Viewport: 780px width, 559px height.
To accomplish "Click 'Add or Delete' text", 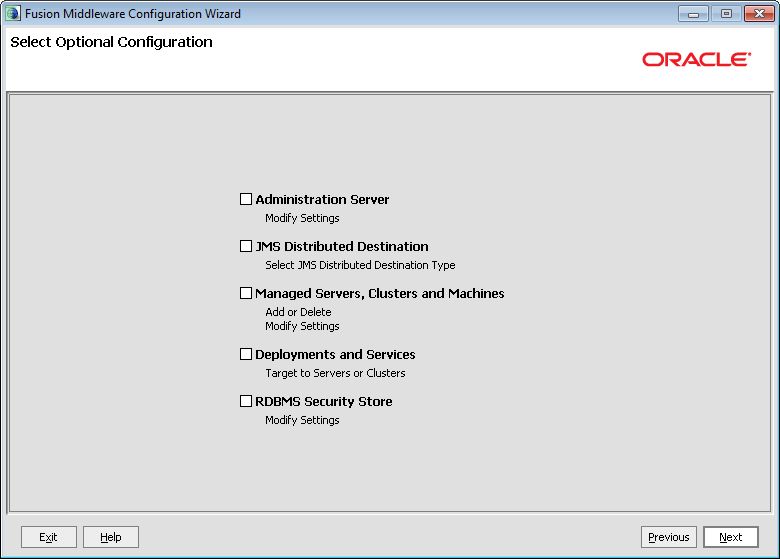I will (298, 312).
